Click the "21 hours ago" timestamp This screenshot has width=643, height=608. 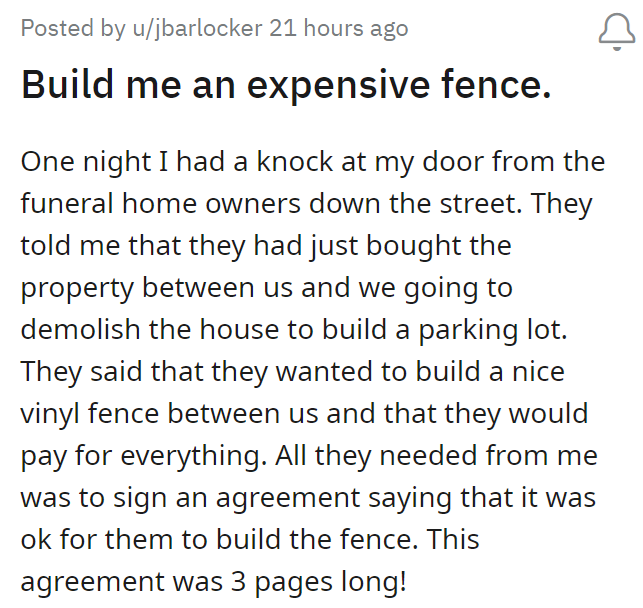tap(338, 28)
